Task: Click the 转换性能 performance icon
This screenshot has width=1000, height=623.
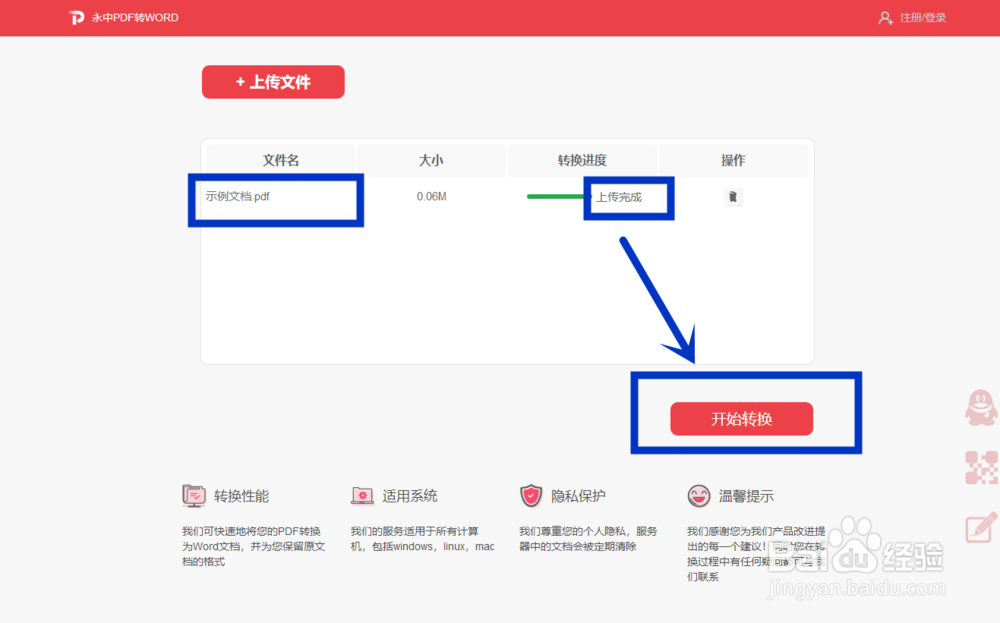Action: [195, 494]
